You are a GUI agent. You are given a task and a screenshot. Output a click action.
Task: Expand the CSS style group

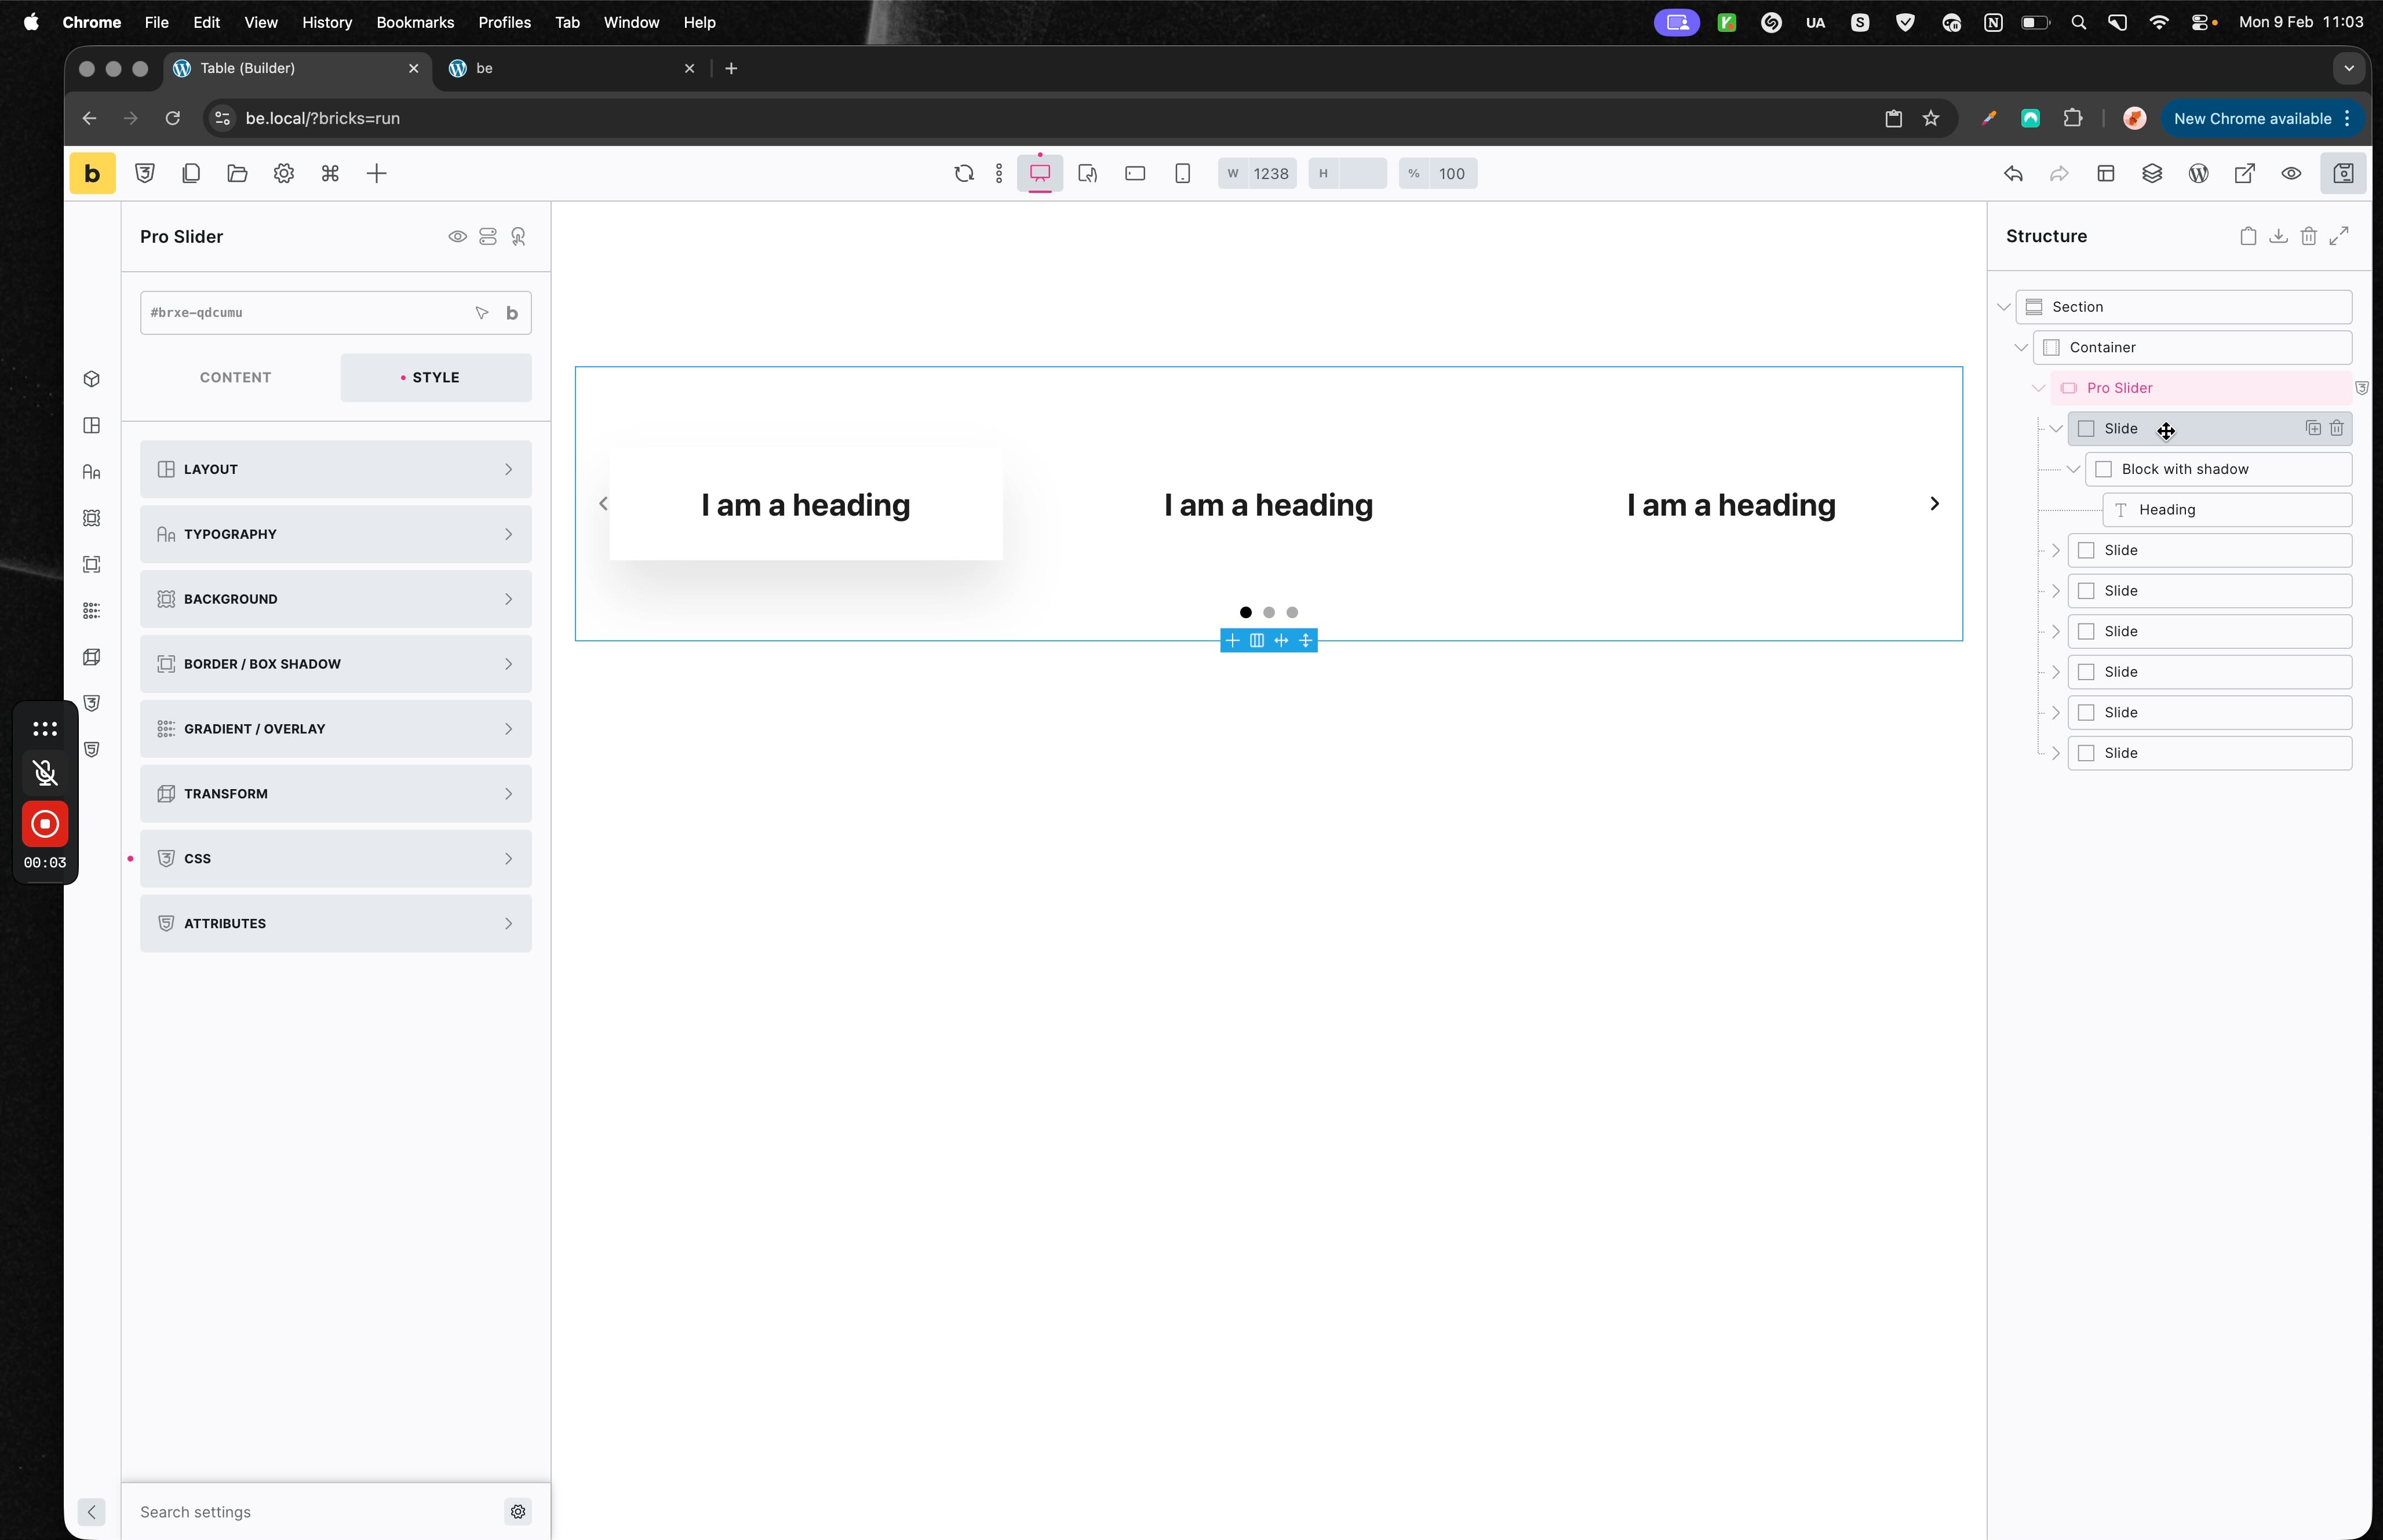336,859
